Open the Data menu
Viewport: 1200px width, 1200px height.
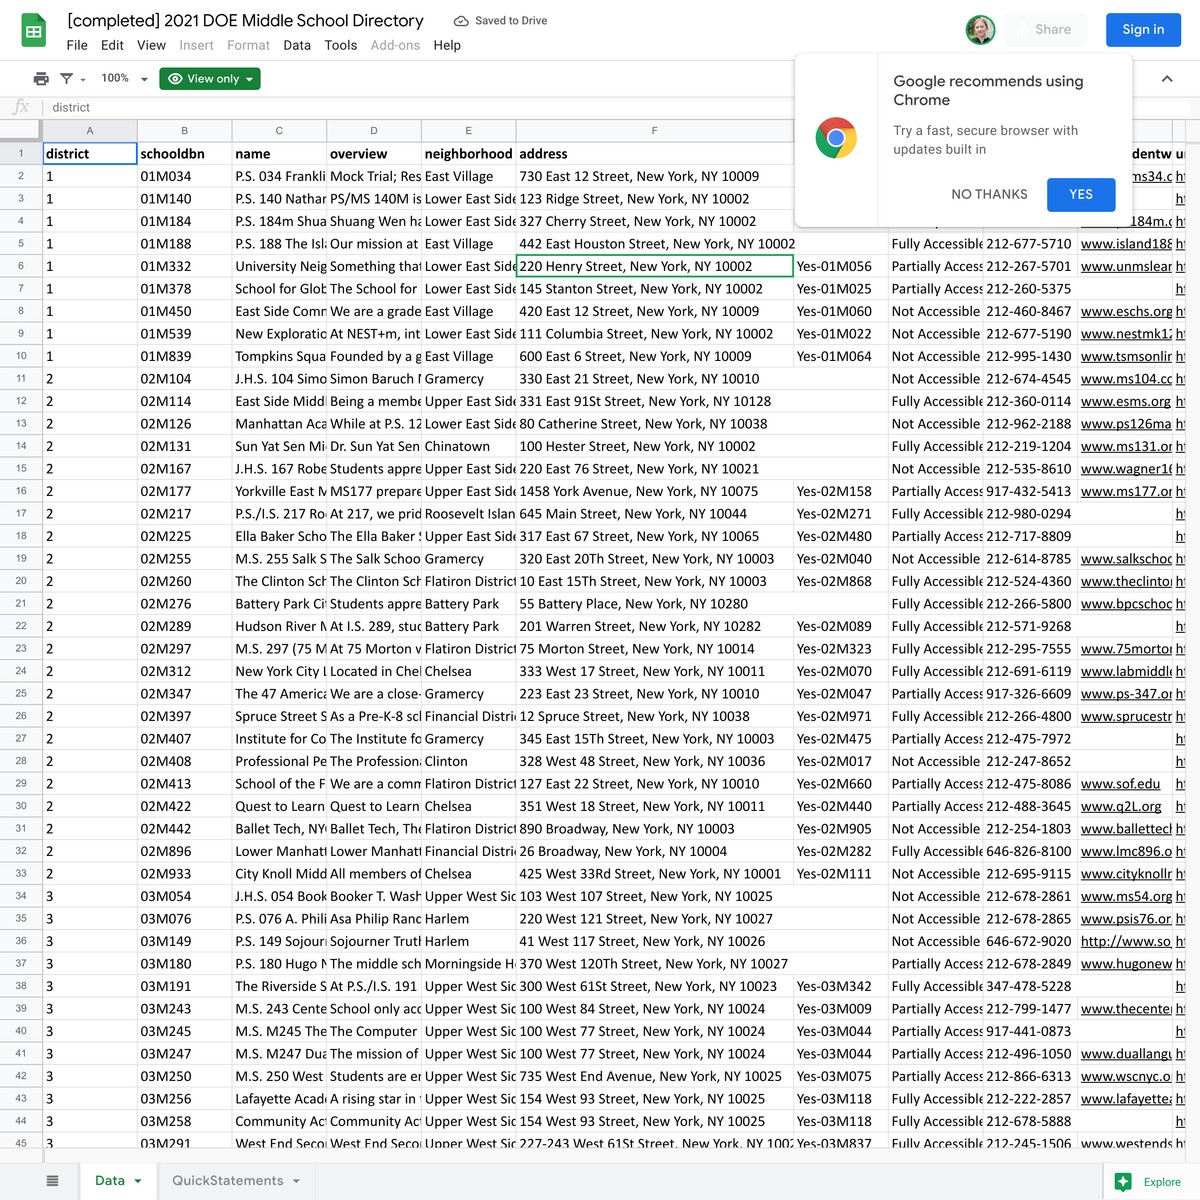[297, 45]
